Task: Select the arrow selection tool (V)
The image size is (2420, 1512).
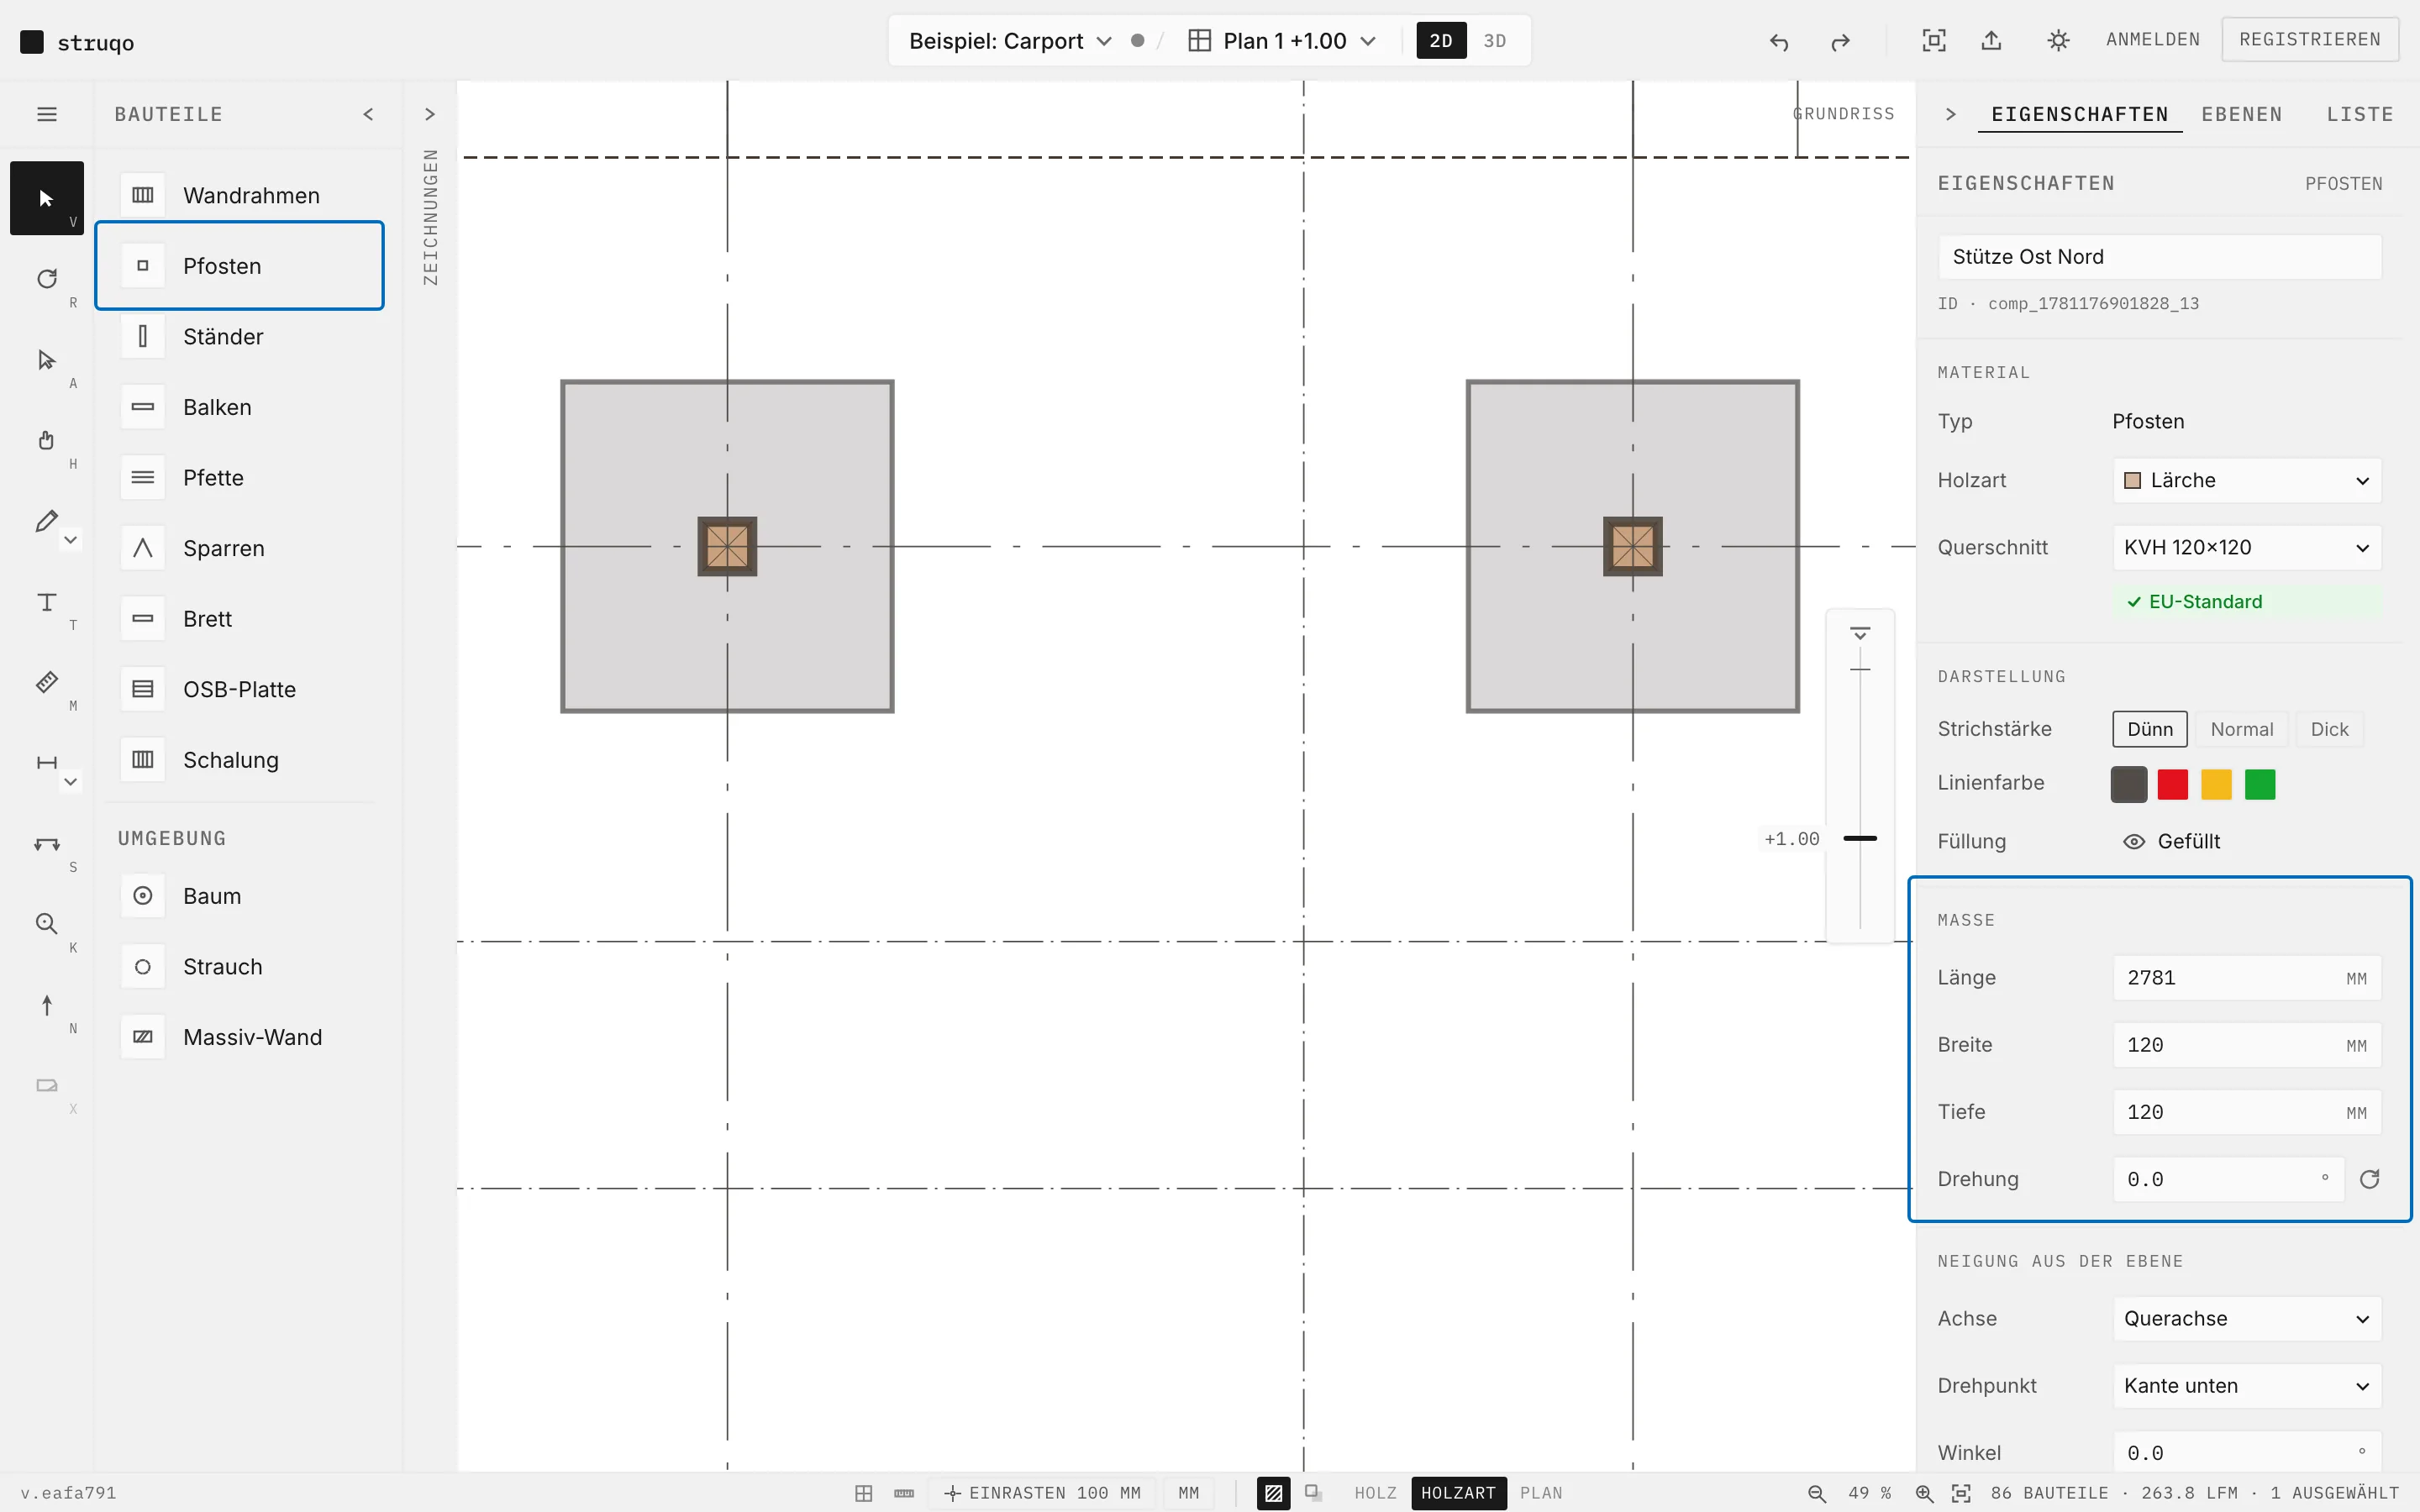Action: [47, 198]
